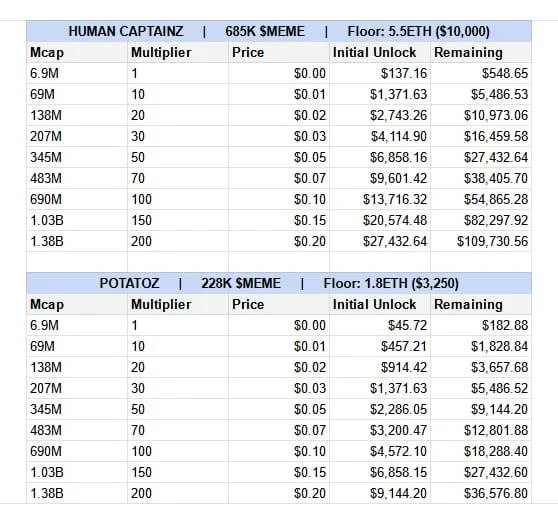Image resolution: width=558 pixels, height=520 pixels.
Task: Click the first table's Multiplier column header
Action: coord(178,52)
